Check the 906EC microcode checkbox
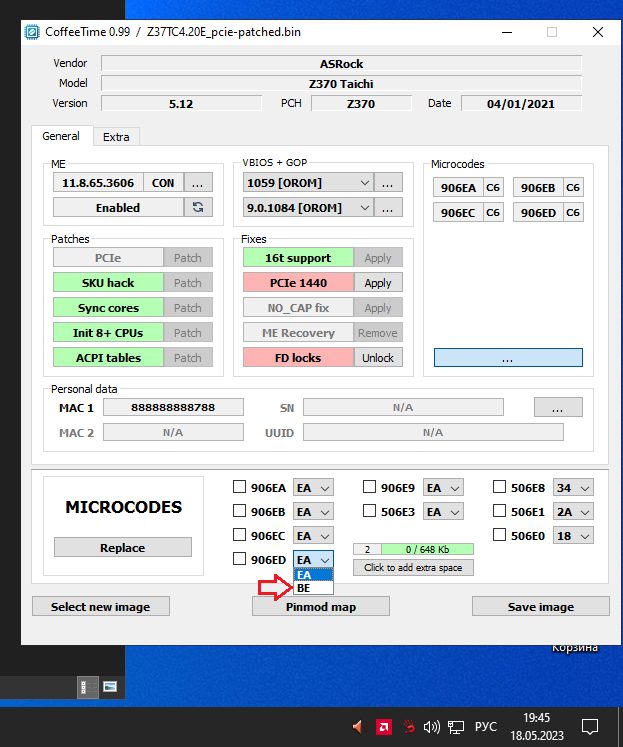The image size is (623, 747). pos(239,535)
